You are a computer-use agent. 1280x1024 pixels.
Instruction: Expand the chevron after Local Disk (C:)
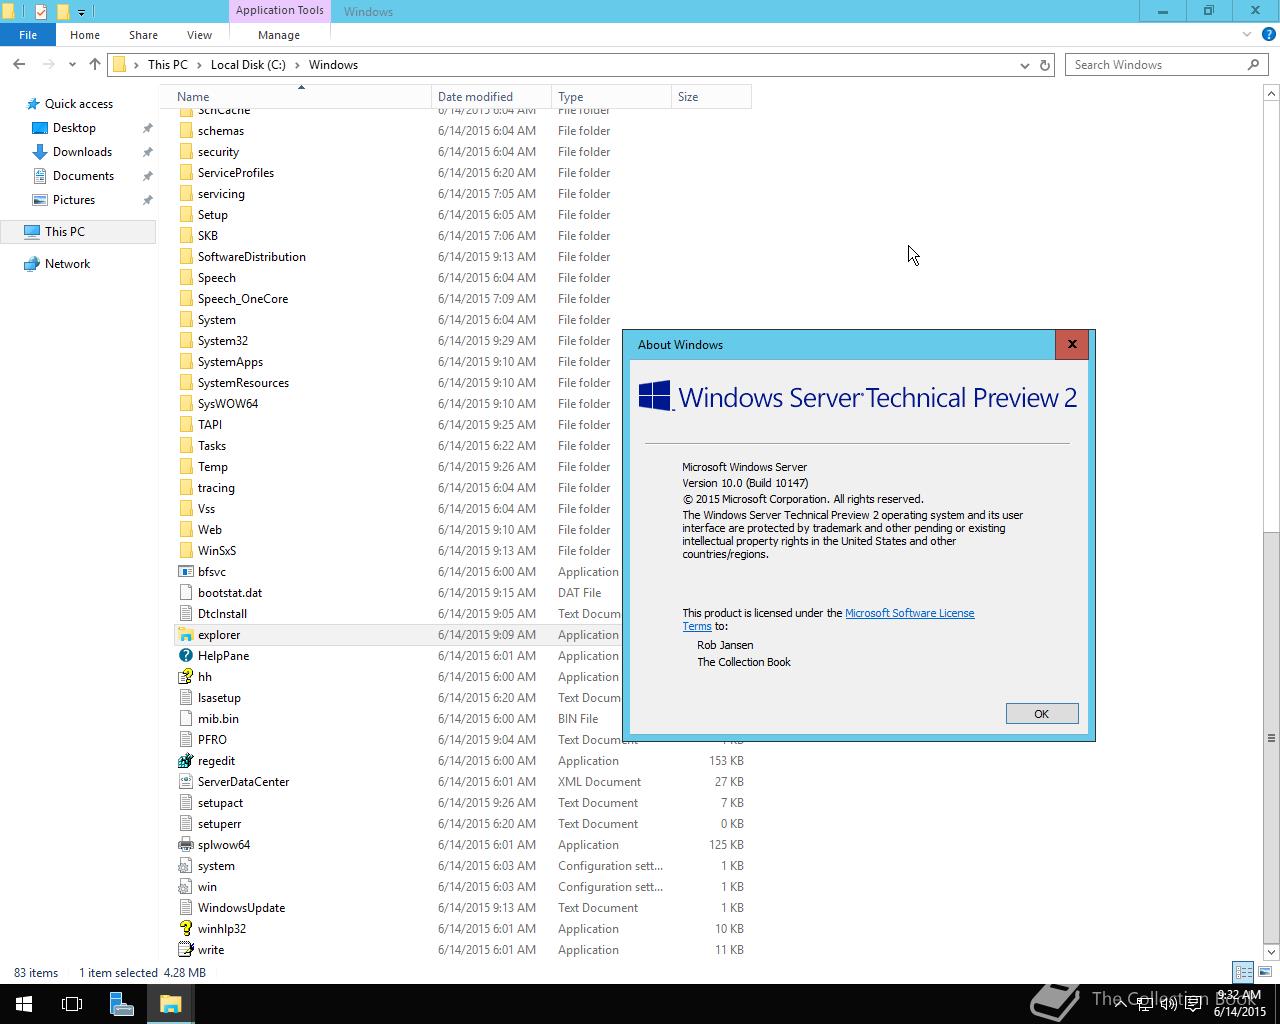tap(297, 65)
